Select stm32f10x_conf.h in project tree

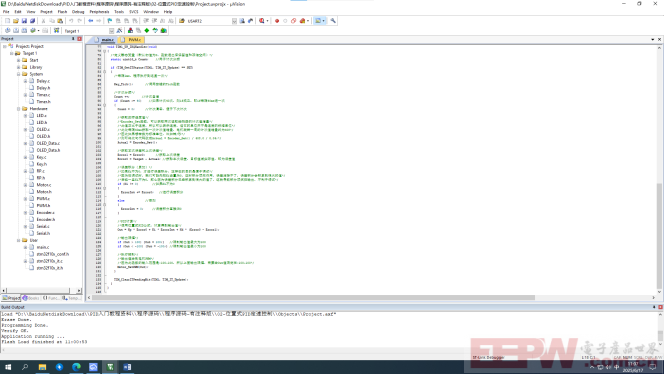[x=53, y=254]
